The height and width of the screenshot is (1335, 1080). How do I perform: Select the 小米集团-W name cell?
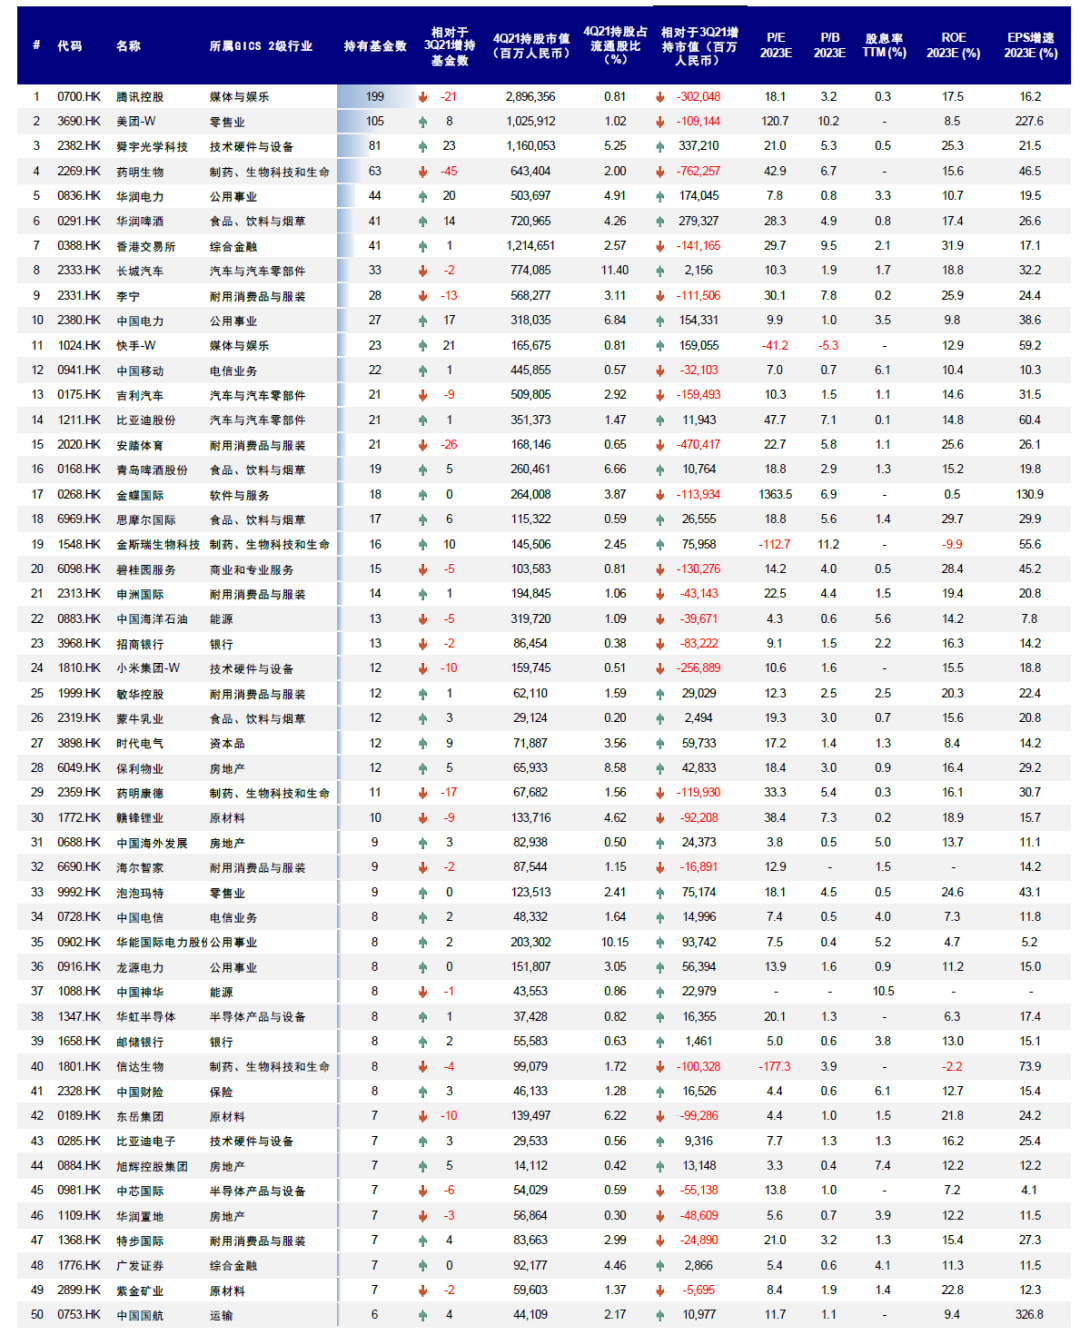[148, 668]
